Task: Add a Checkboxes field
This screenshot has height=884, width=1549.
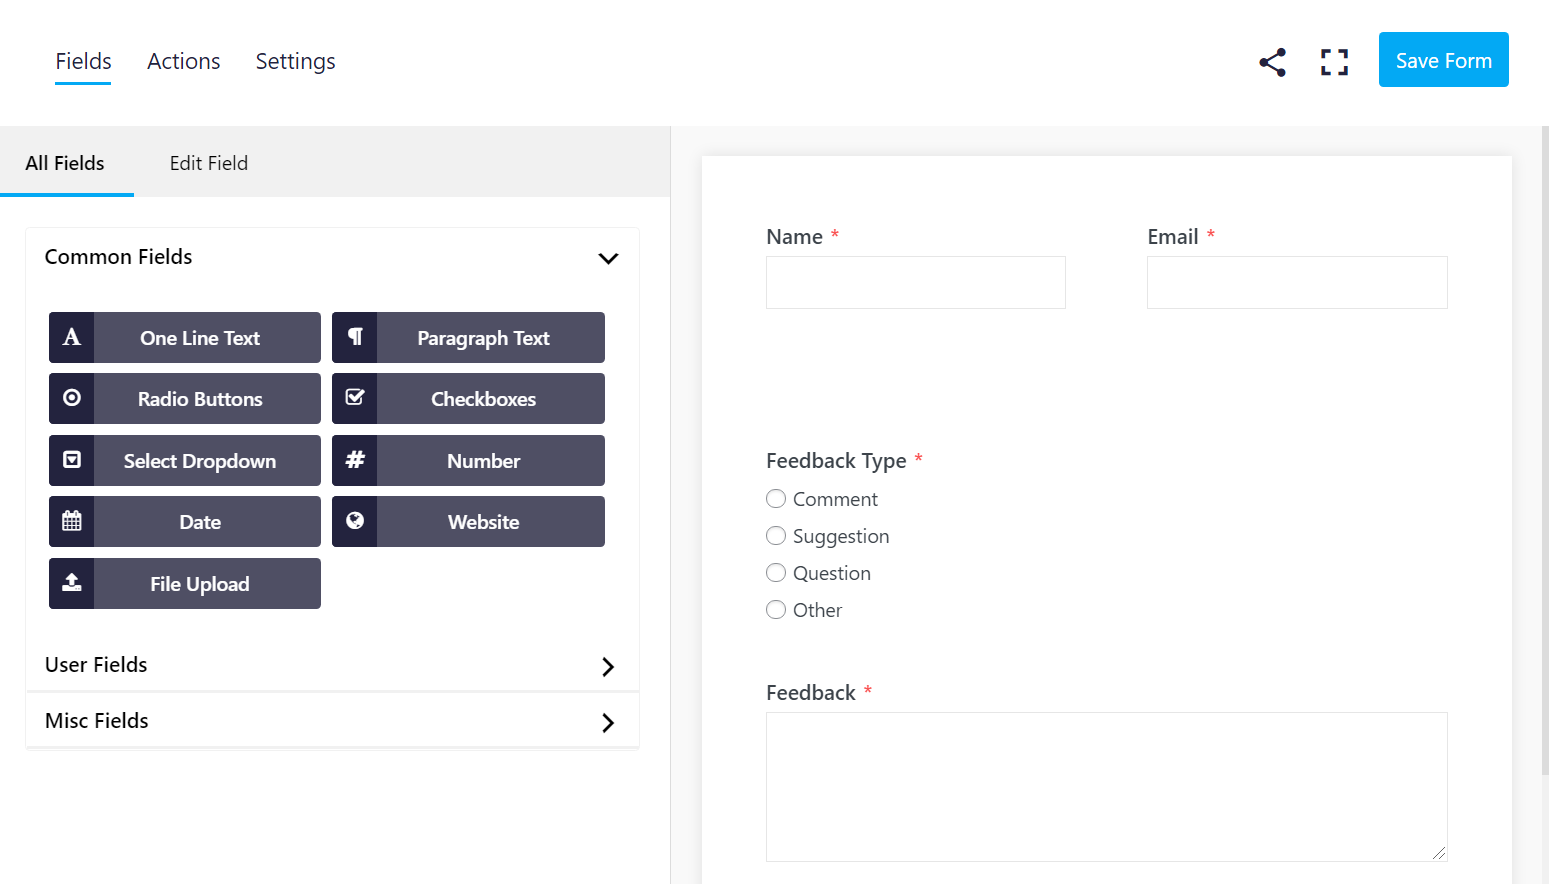Action: (x=468, y=399)
